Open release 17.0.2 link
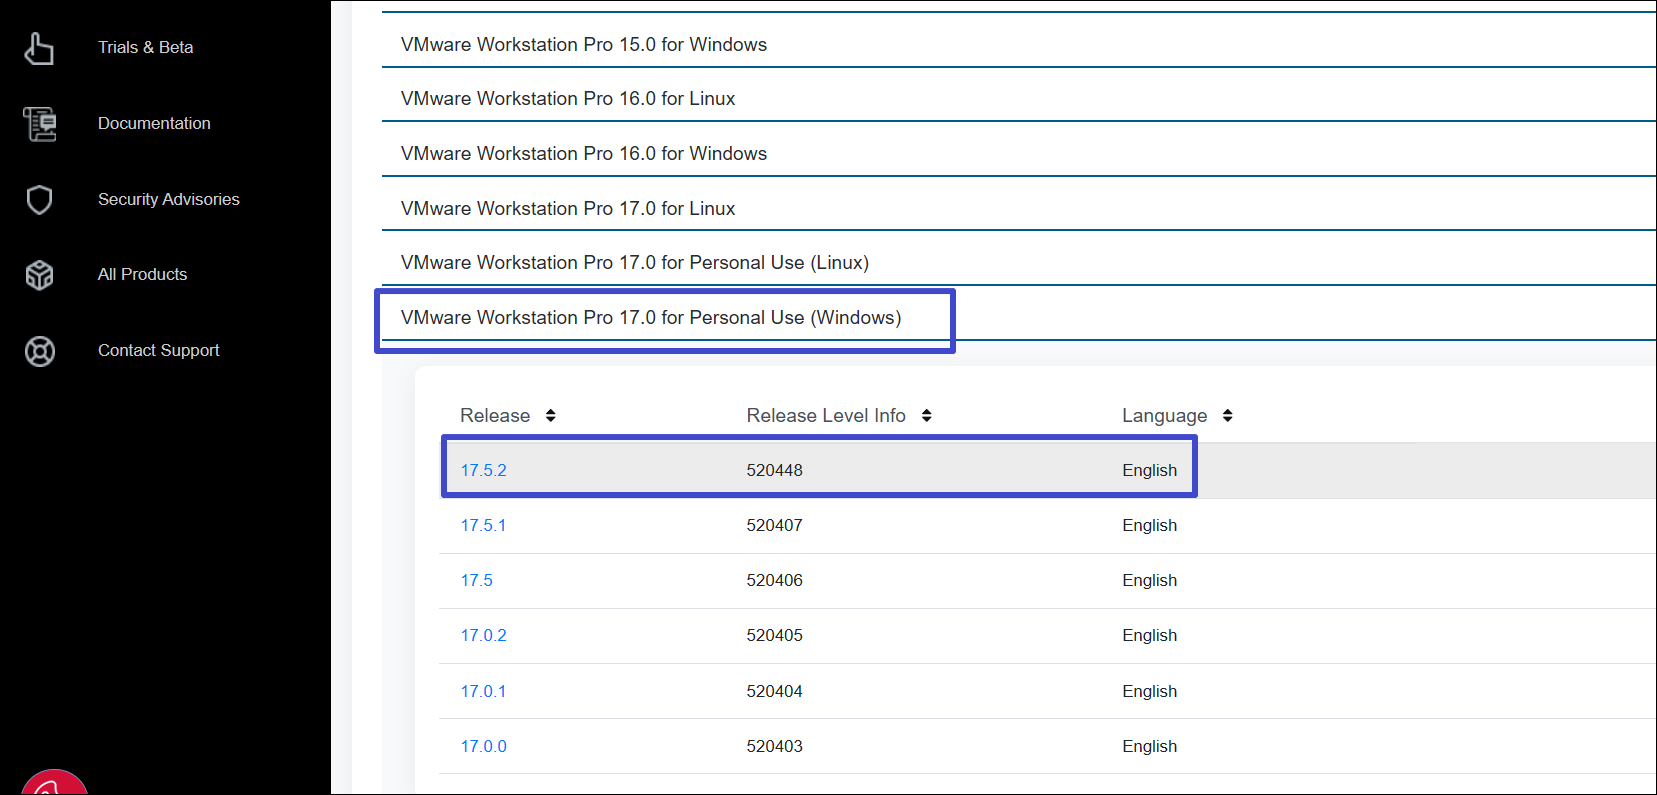Screen dimensions: 1657x795 [483, 636]
